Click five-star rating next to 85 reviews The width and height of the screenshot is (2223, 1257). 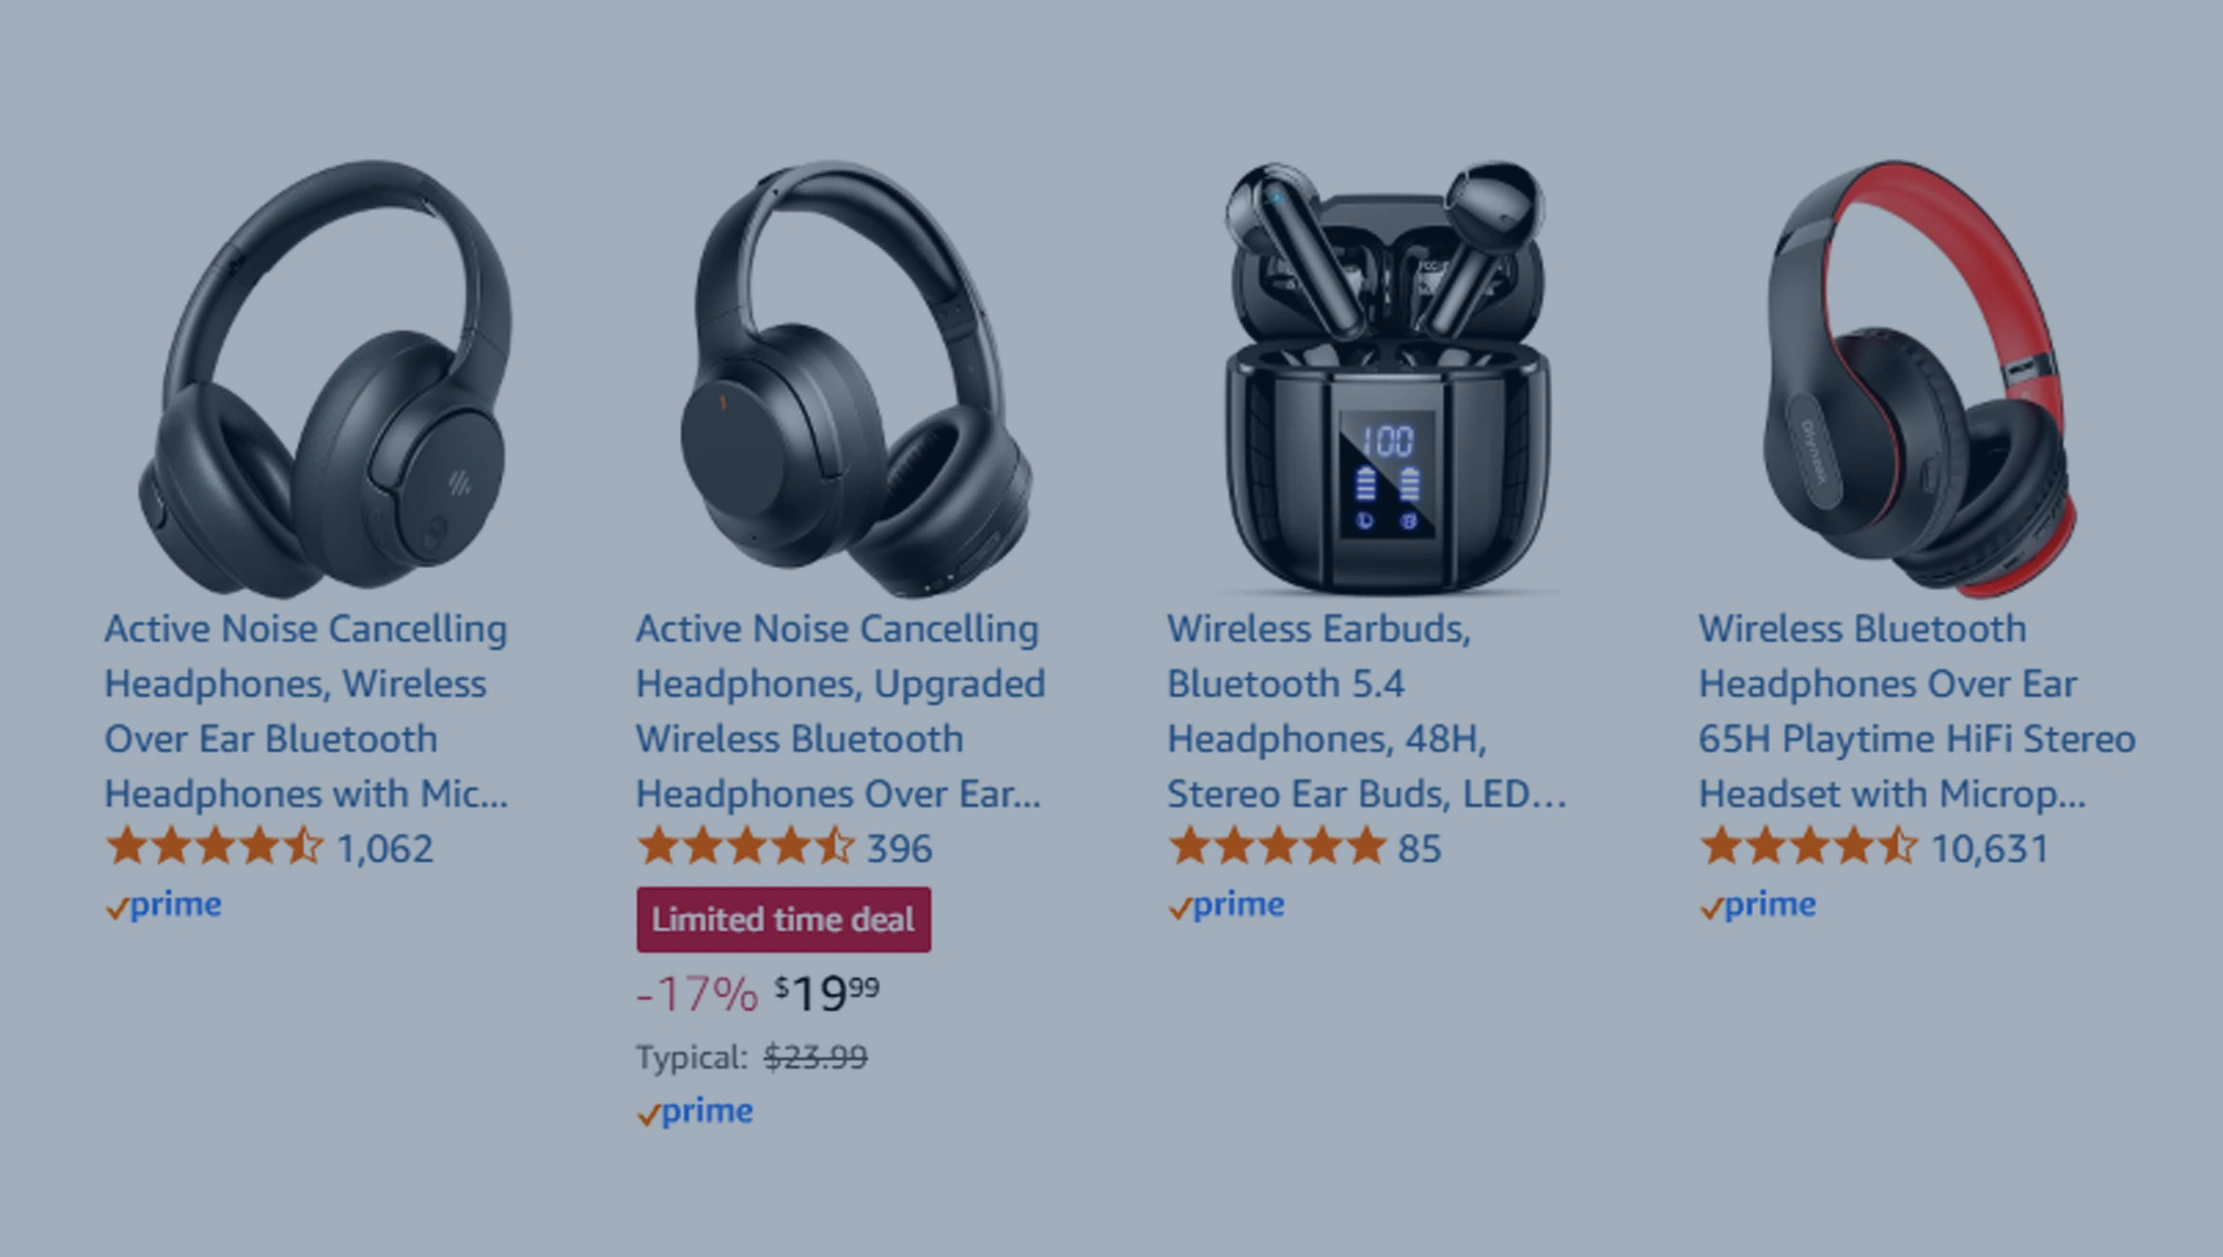[x=1278, y=847]
